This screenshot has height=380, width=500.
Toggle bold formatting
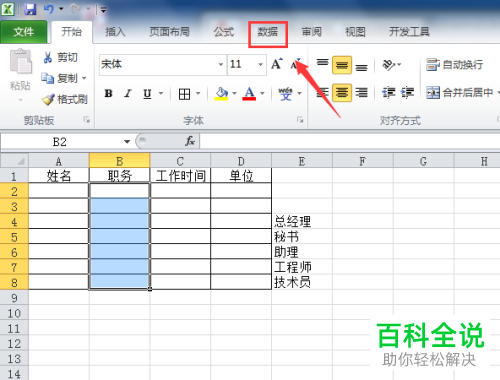(108, 94)
